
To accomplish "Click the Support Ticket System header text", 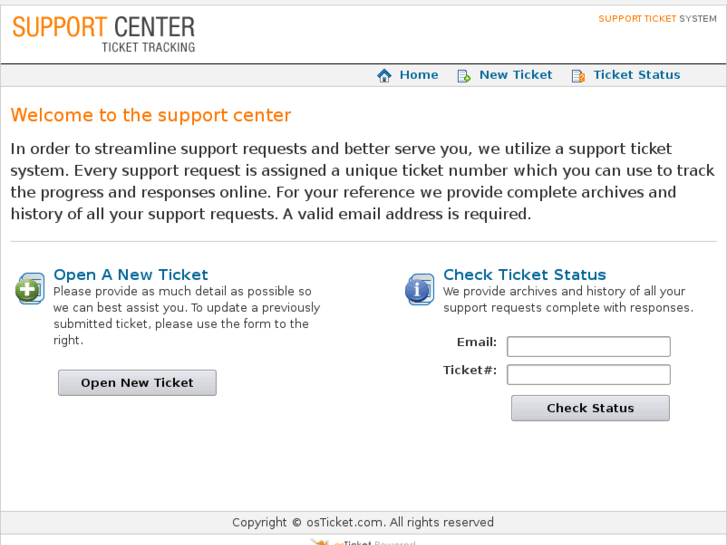I will point(657,19).
